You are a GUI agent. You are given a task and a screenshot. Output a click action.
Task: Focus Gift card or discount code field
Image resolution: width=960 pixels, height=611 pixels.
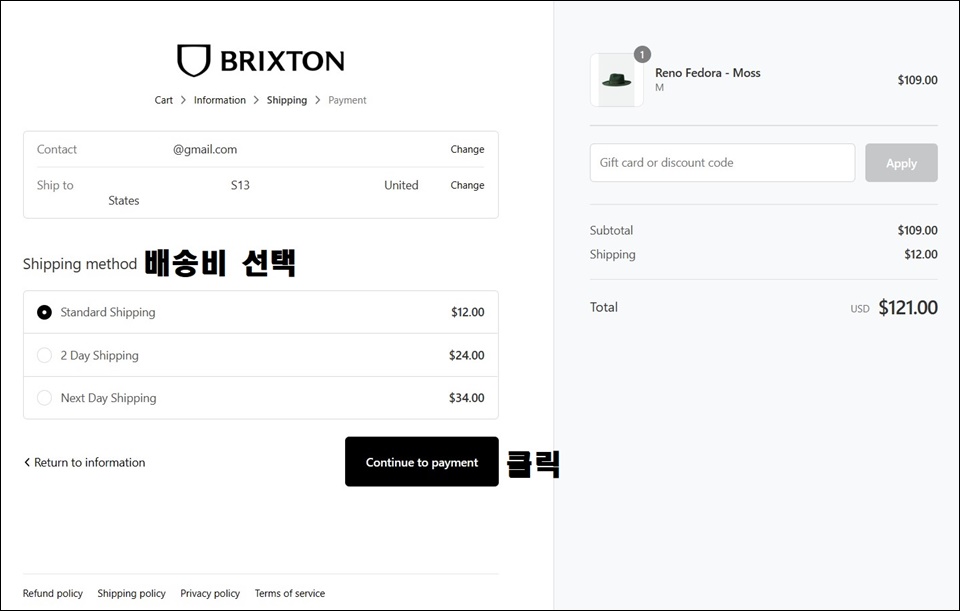coord(722,163)
